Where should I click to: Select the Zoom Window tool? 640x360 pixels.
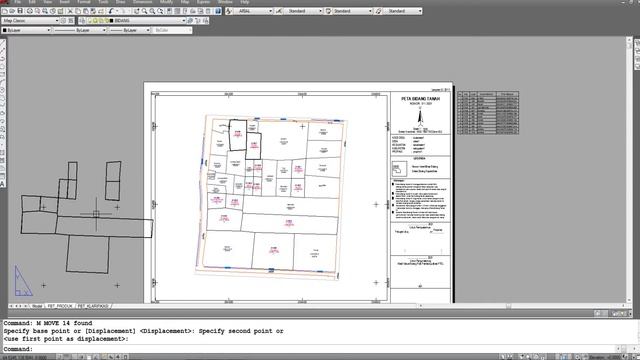[152, 11]
